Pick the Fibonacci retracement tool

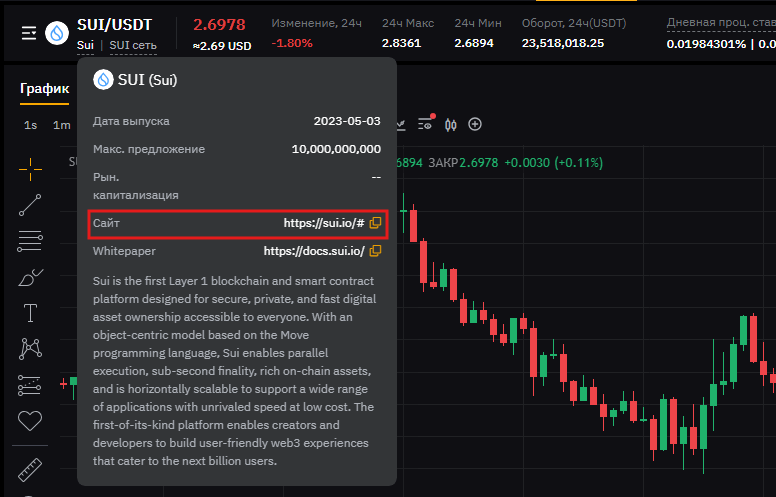[31, 240]
